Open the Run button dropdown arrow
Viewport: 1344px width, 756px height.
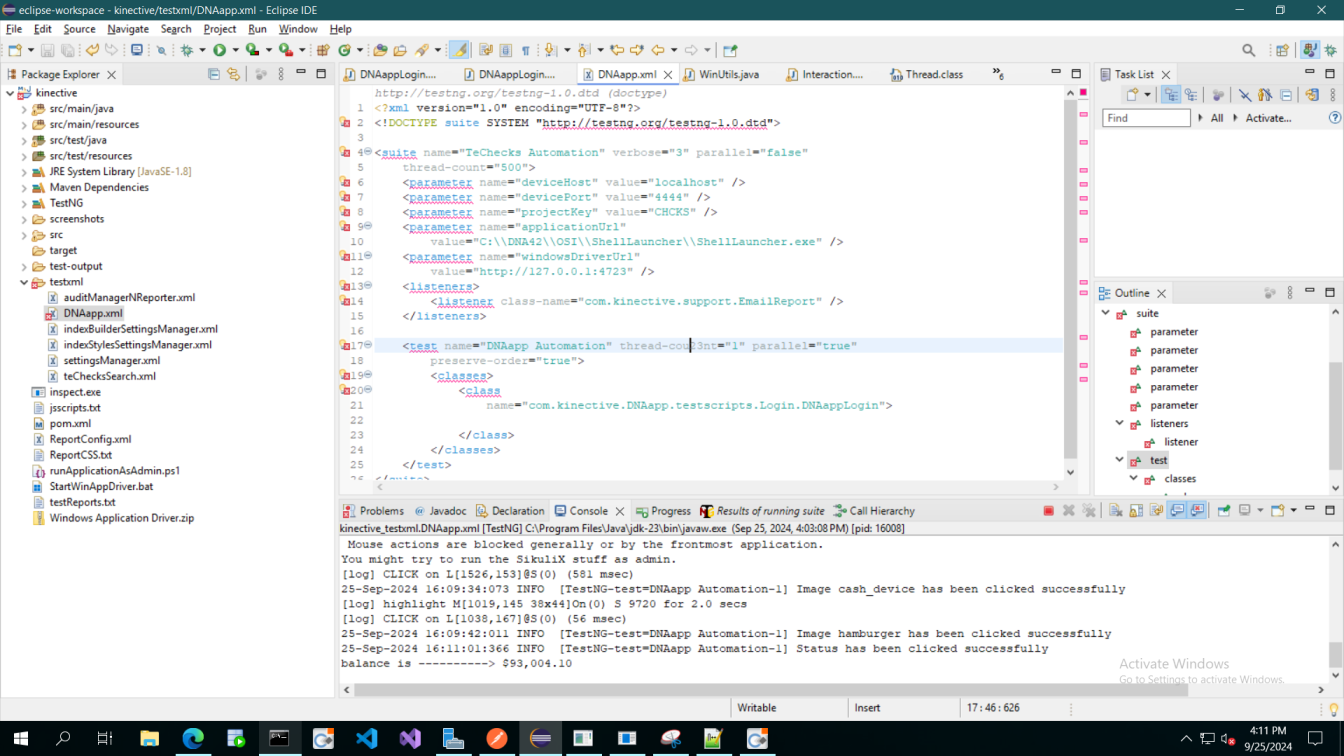click(235, 50)
